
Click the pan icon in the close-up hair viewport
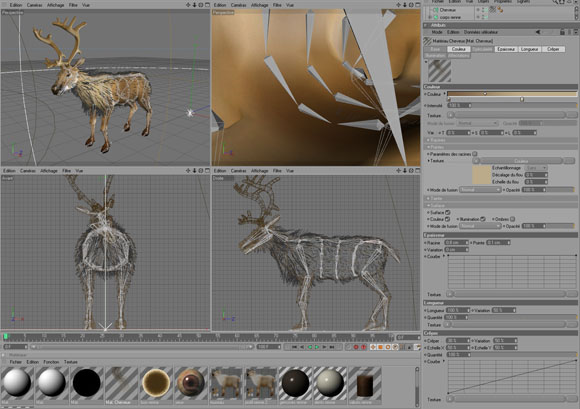pos(398,5)
